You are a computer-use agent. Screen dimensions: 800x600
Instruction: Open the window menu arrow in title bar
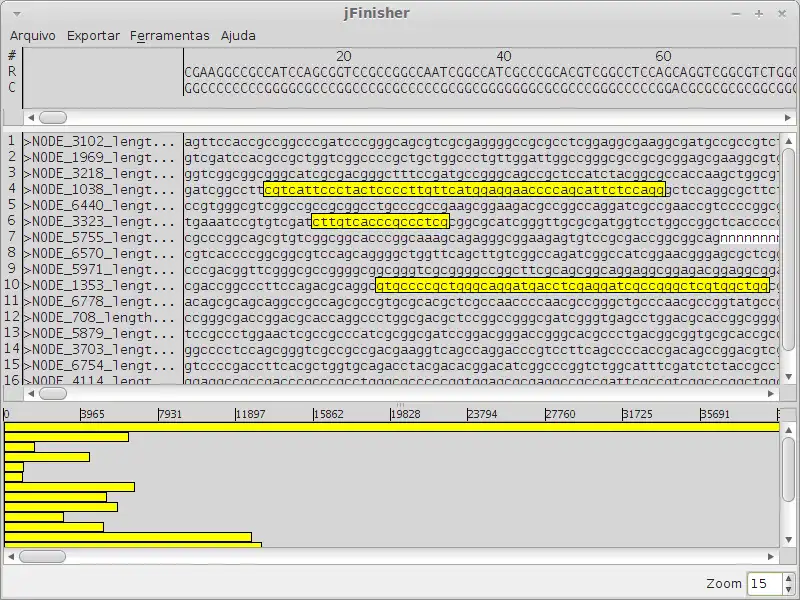[x=17, y=14]
